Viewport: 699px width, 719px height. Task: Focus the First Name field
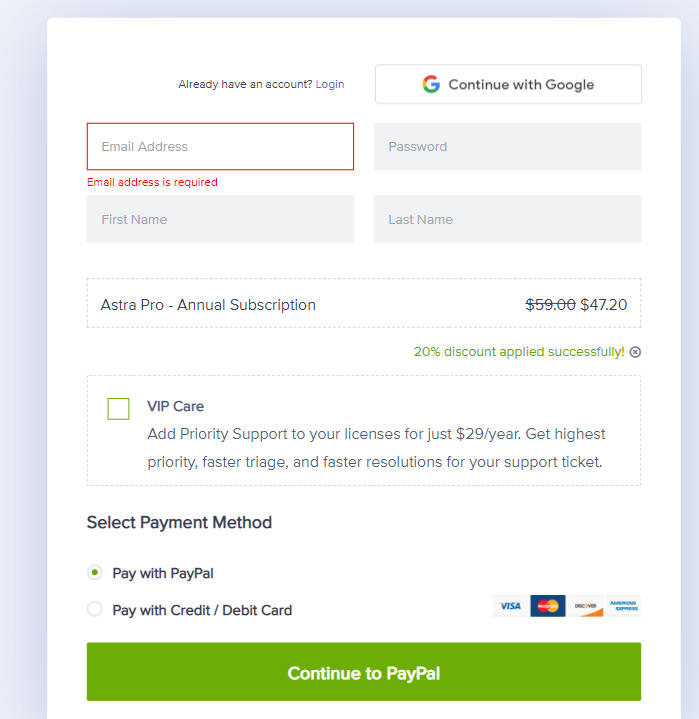pos(220,219)
